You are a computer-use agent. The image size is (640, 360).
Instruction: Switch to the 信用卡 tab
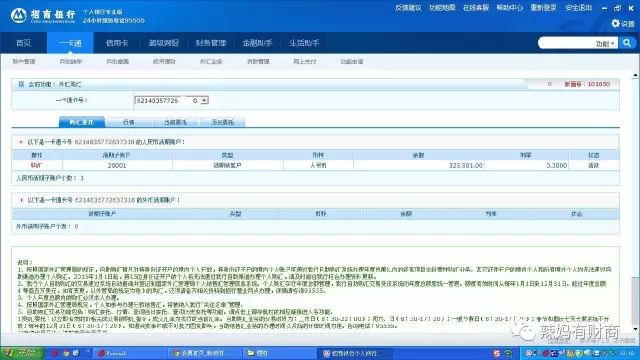(x=117, y=43)
